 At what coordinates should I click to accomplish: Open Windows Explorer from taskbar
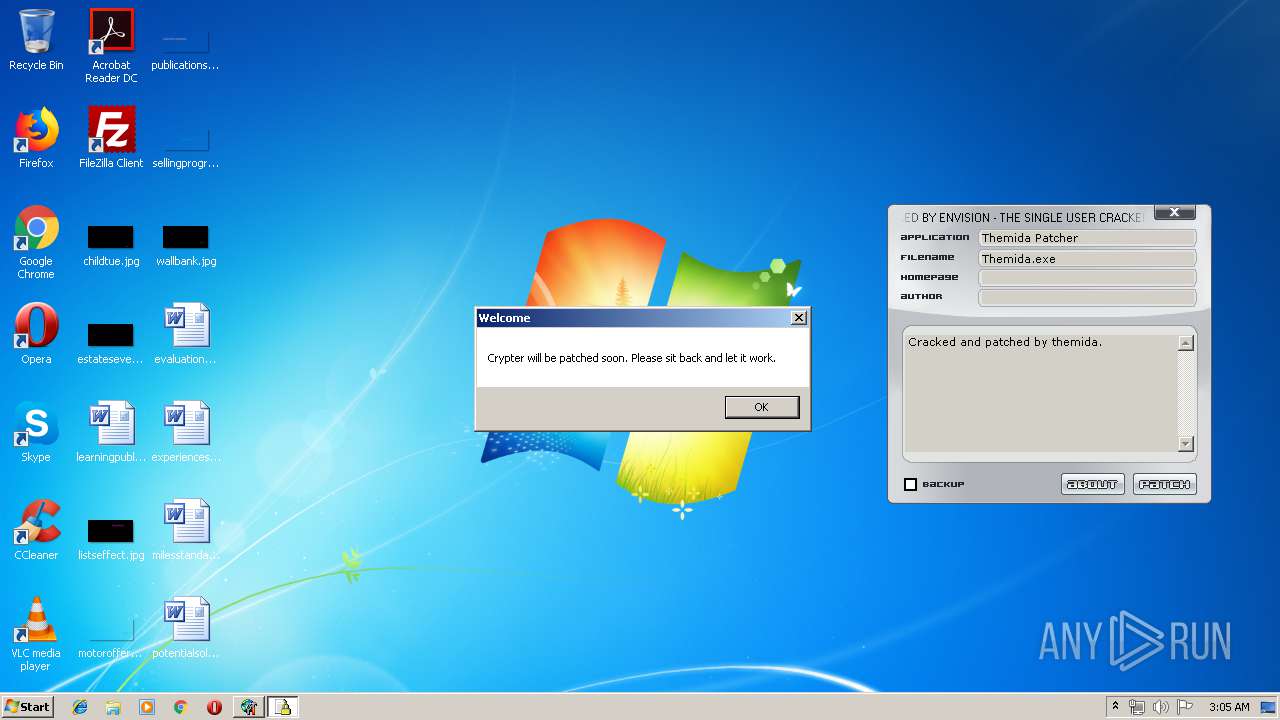click(x=113, y=707)
